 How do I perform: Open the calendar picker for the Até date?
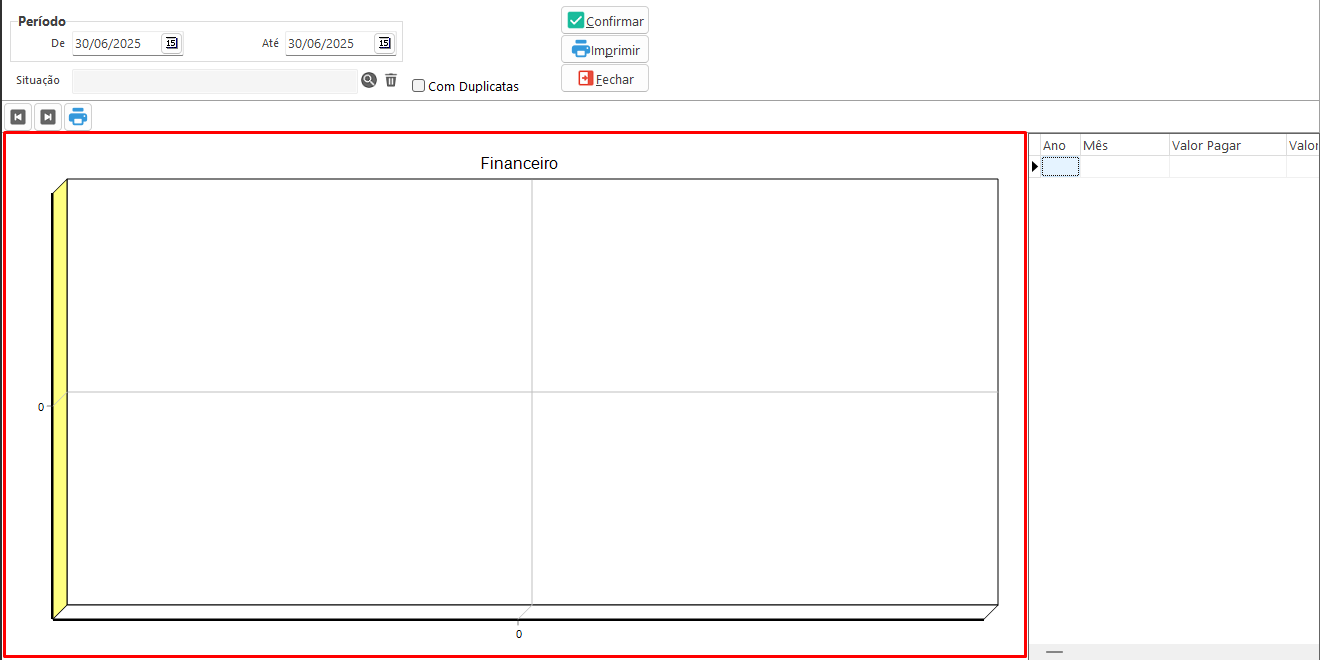pos(384,43)
